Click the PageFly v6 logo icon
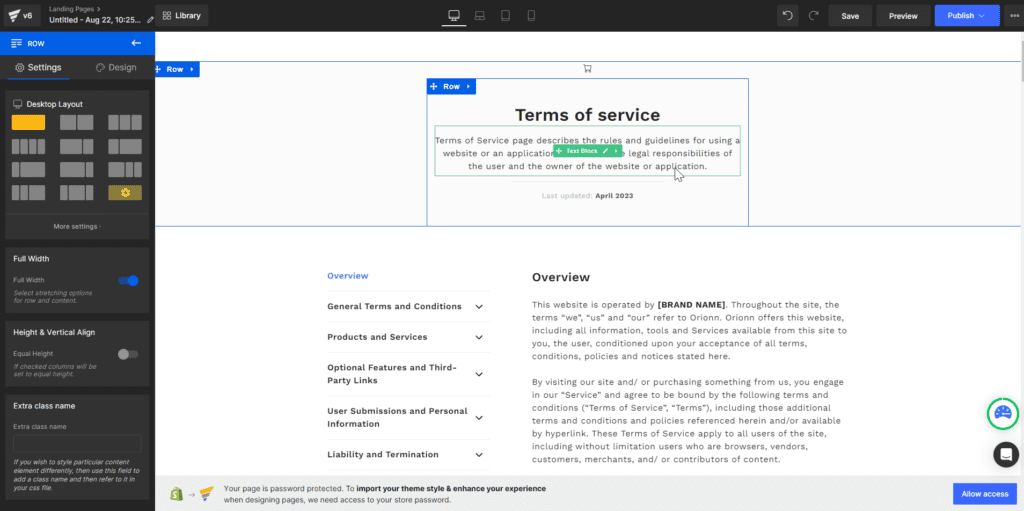The width and height of the screenshot is (1024, 511). pyautogui.click(x=13, y=15)
